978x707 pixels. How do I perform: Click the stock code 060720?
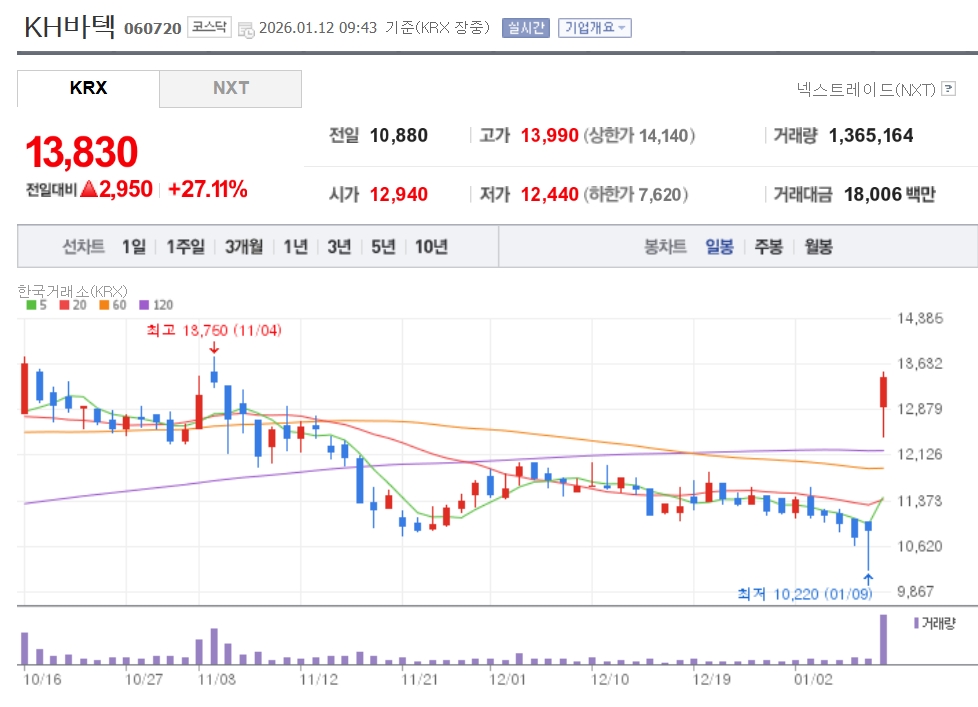coord(153,29)
